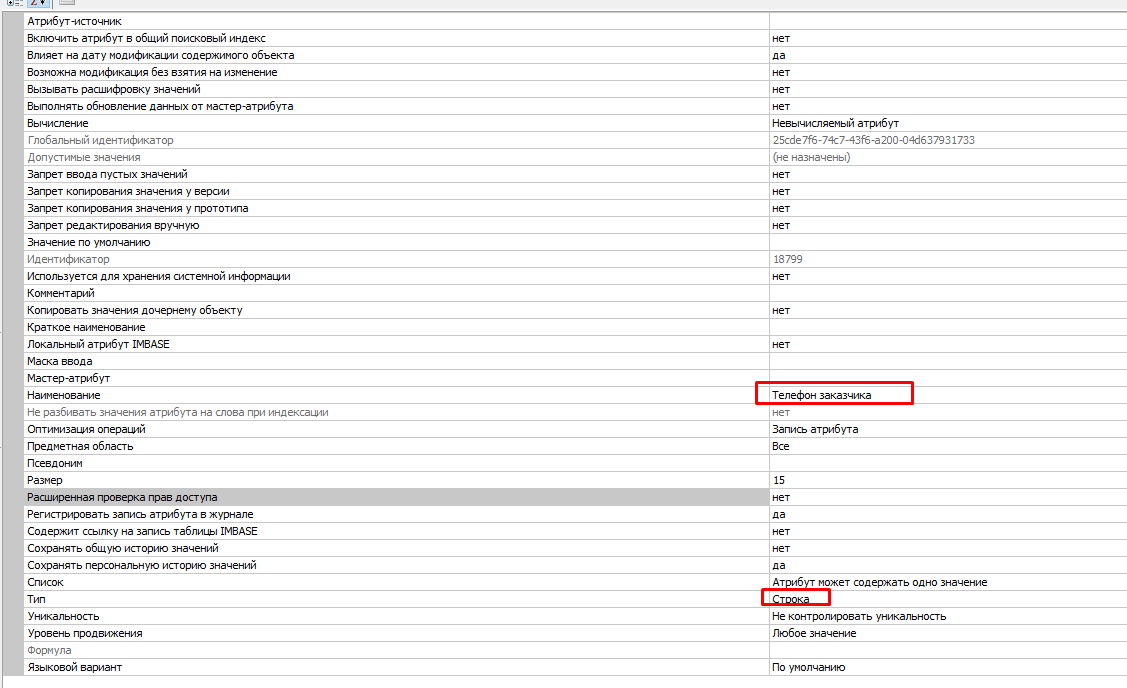
Task: Click value 'нет' of 'Расширенная проверка прав доступа'
Action: [781, 497]
